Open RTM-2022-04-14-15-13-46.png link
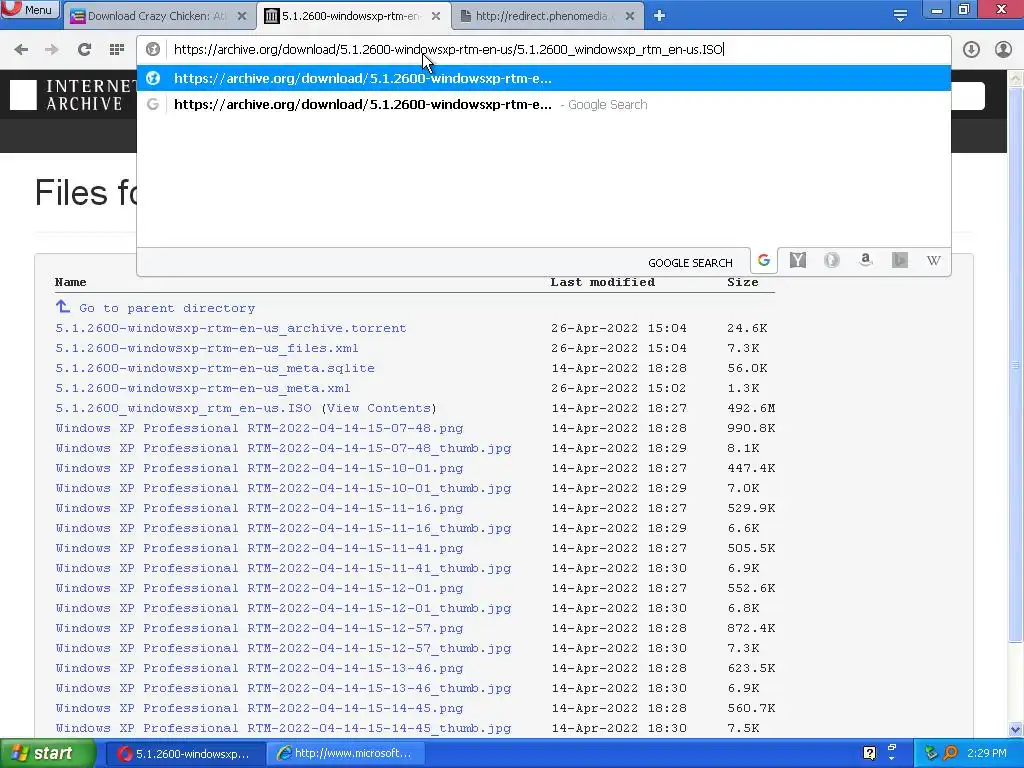 tap(259, 668)
